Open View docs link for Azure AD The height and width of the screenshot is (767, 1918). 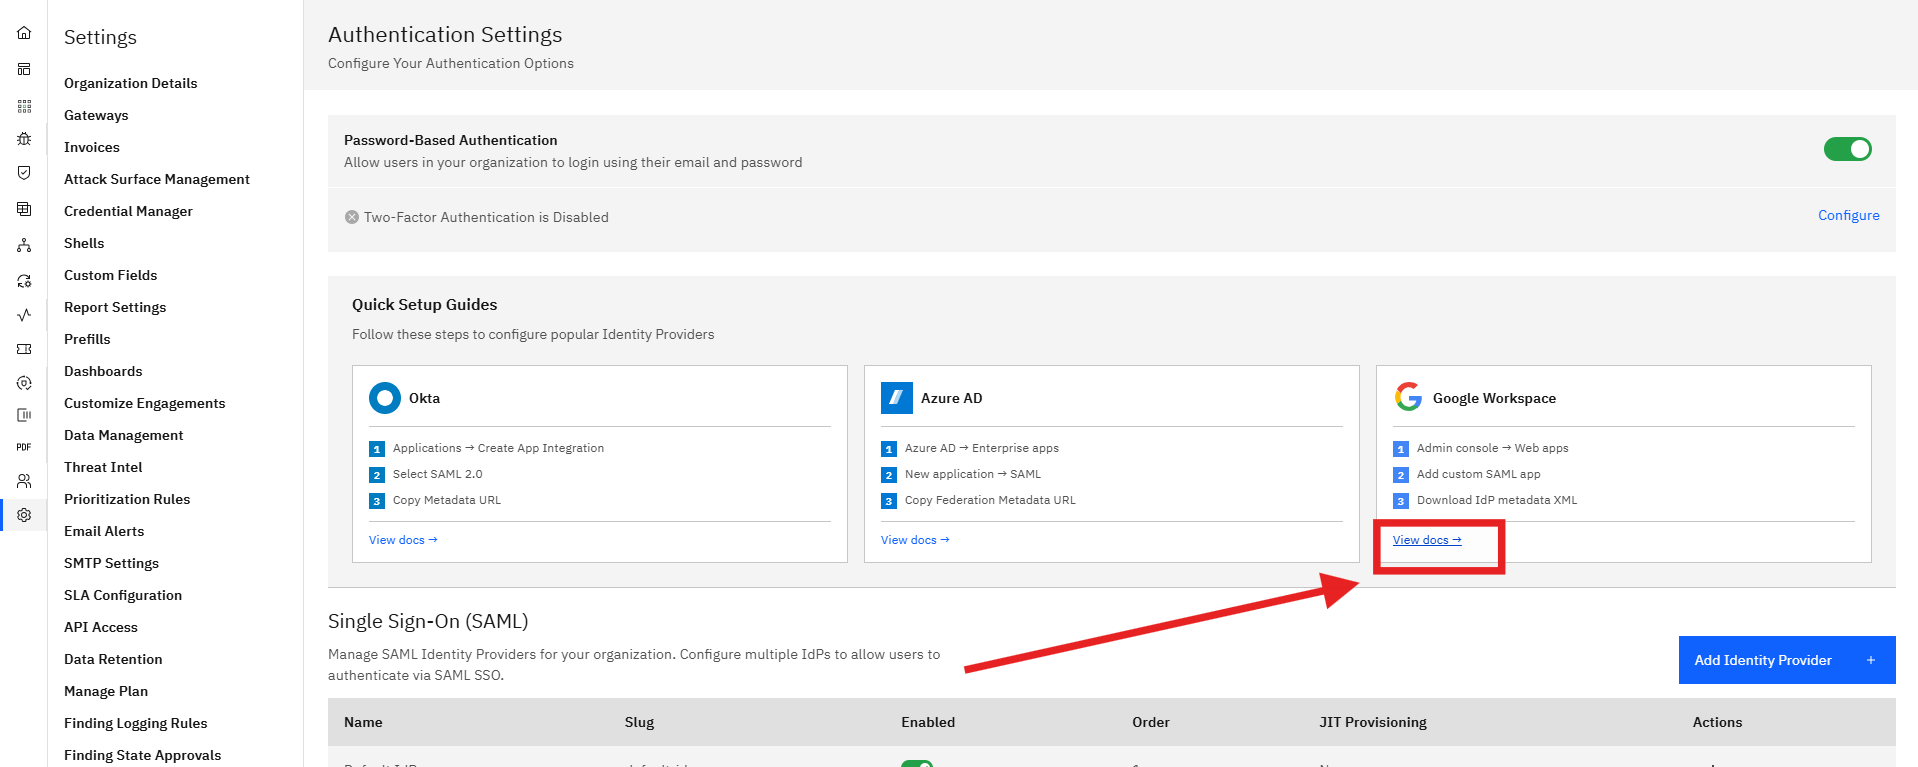tap(915, 540)
